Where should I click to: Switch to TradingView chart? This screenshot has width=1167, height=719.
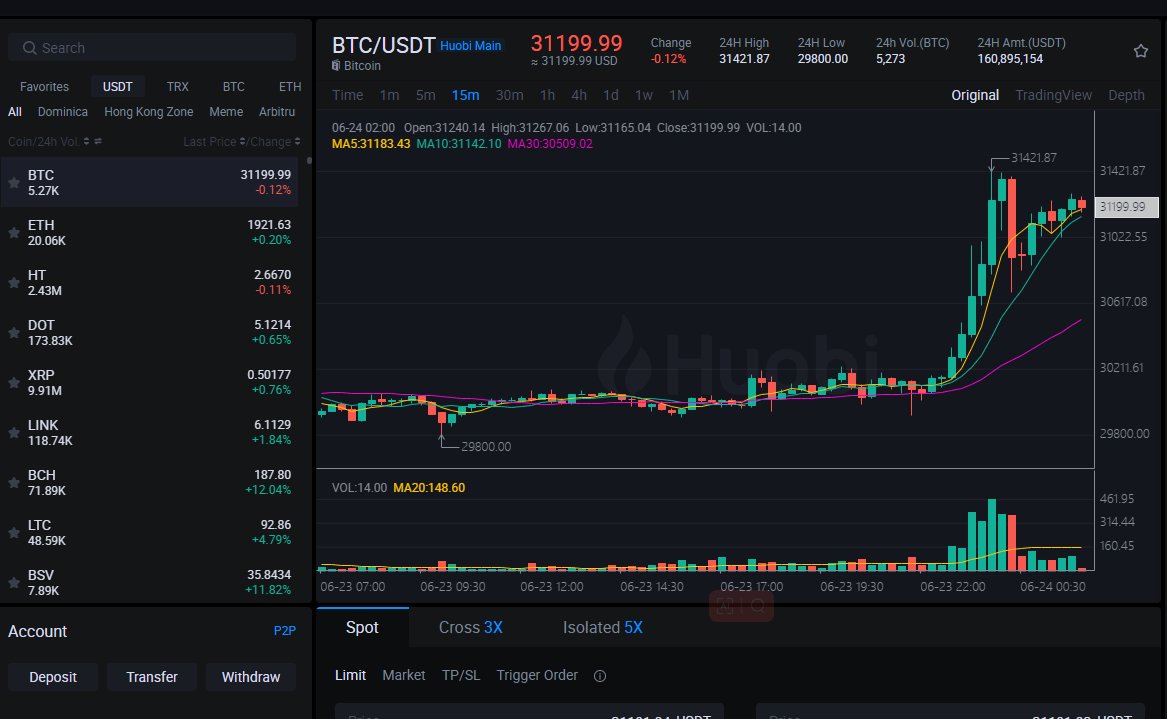click(x=1053, y=95)
